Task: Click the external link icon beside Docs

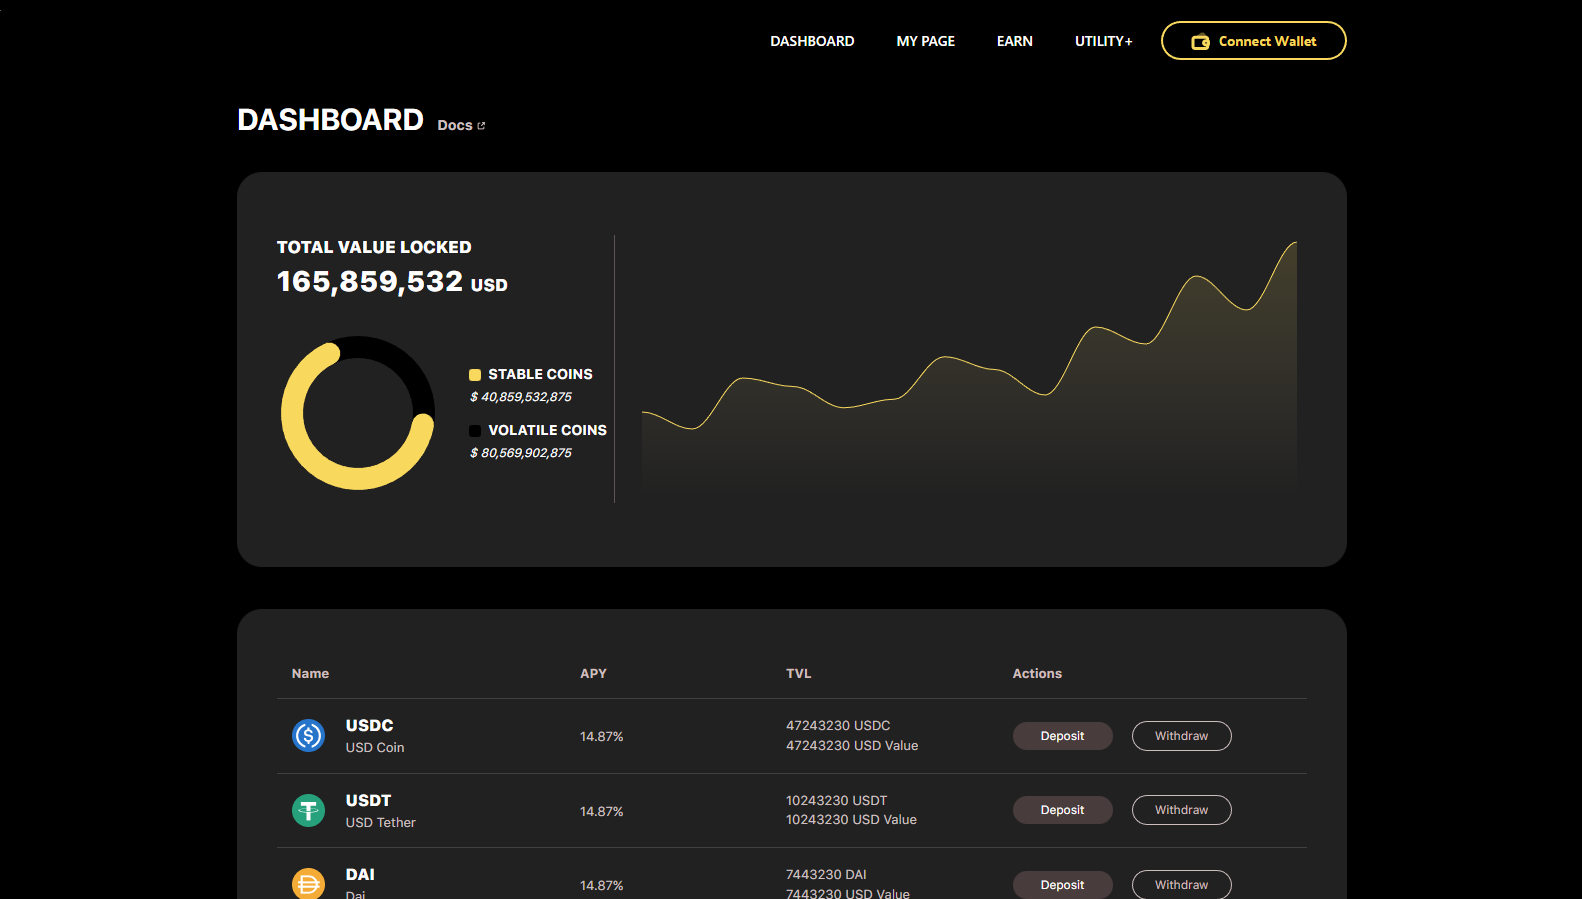Action: [481, 126]
